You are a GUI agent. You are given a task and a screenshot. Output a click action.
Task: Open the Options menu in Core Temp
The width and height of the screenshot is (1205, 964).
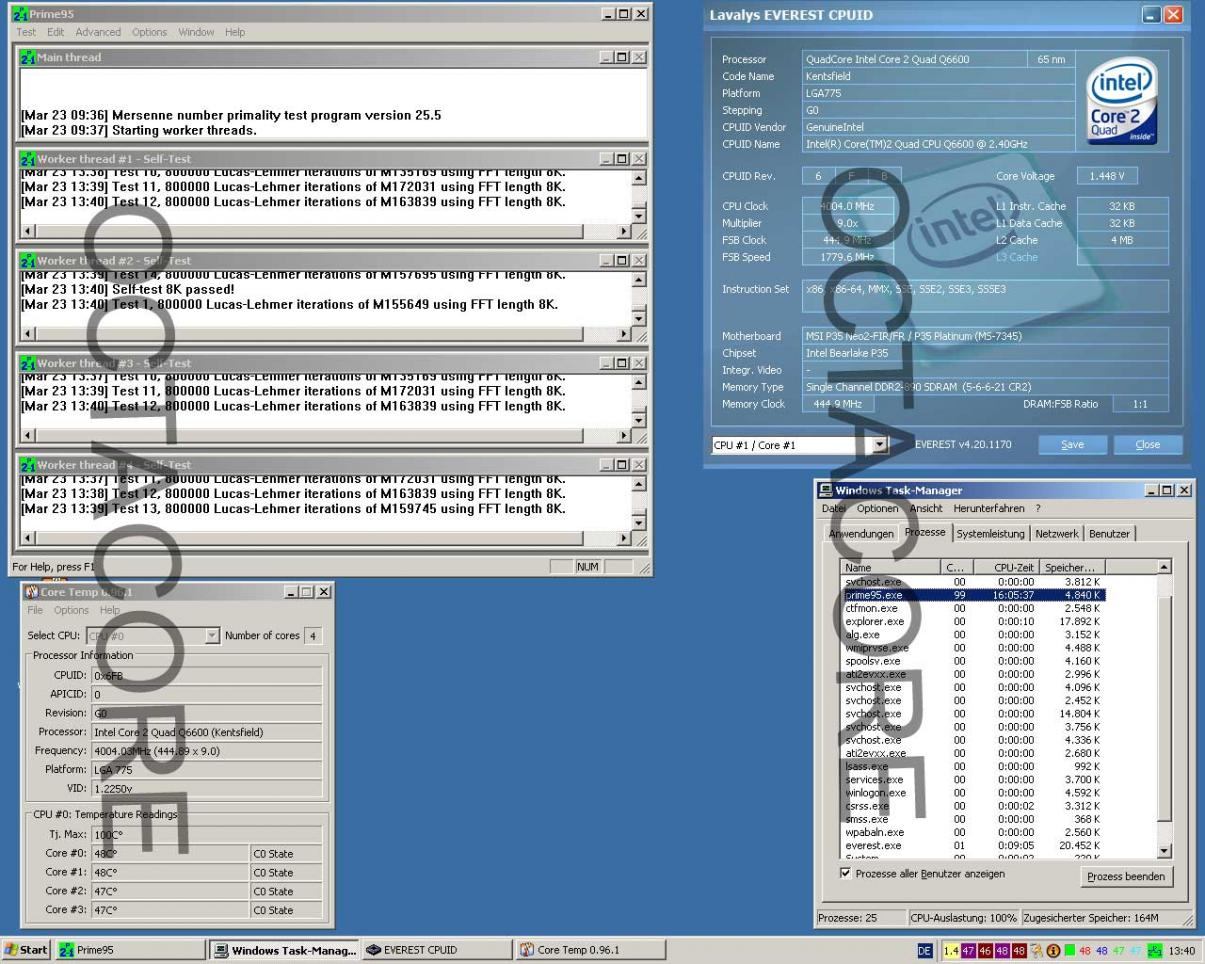[x=71, y=610]
